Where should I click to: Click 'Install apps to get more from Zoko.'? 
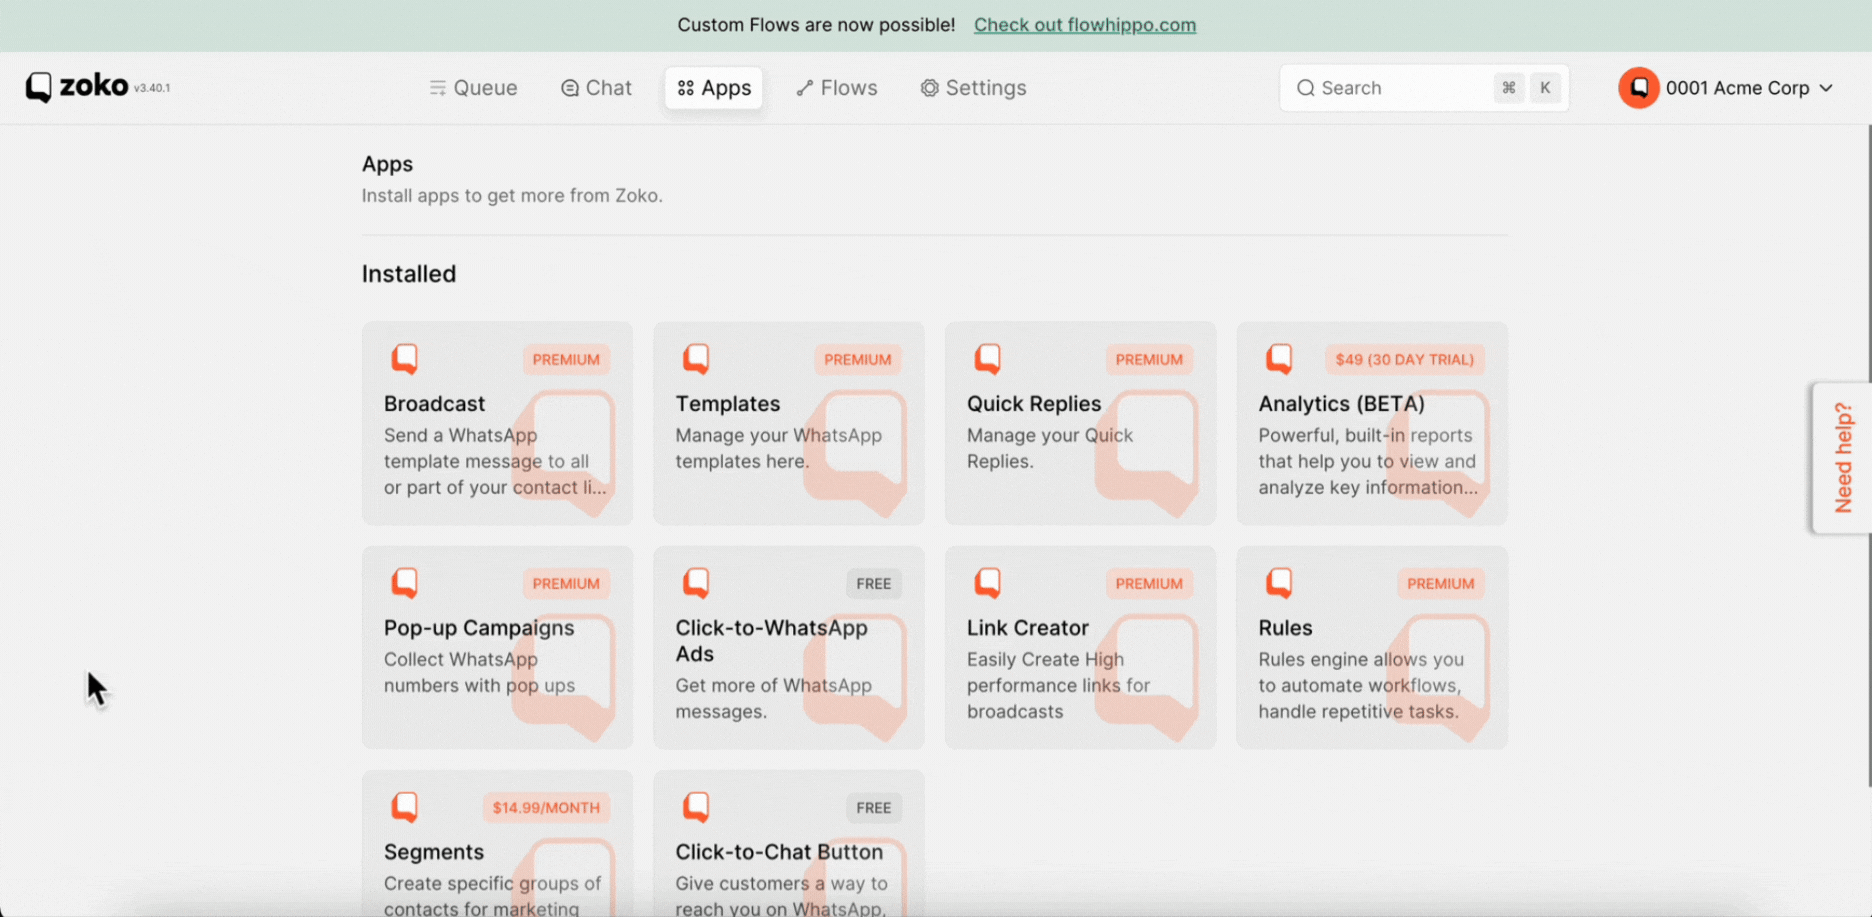pos(512,196)
